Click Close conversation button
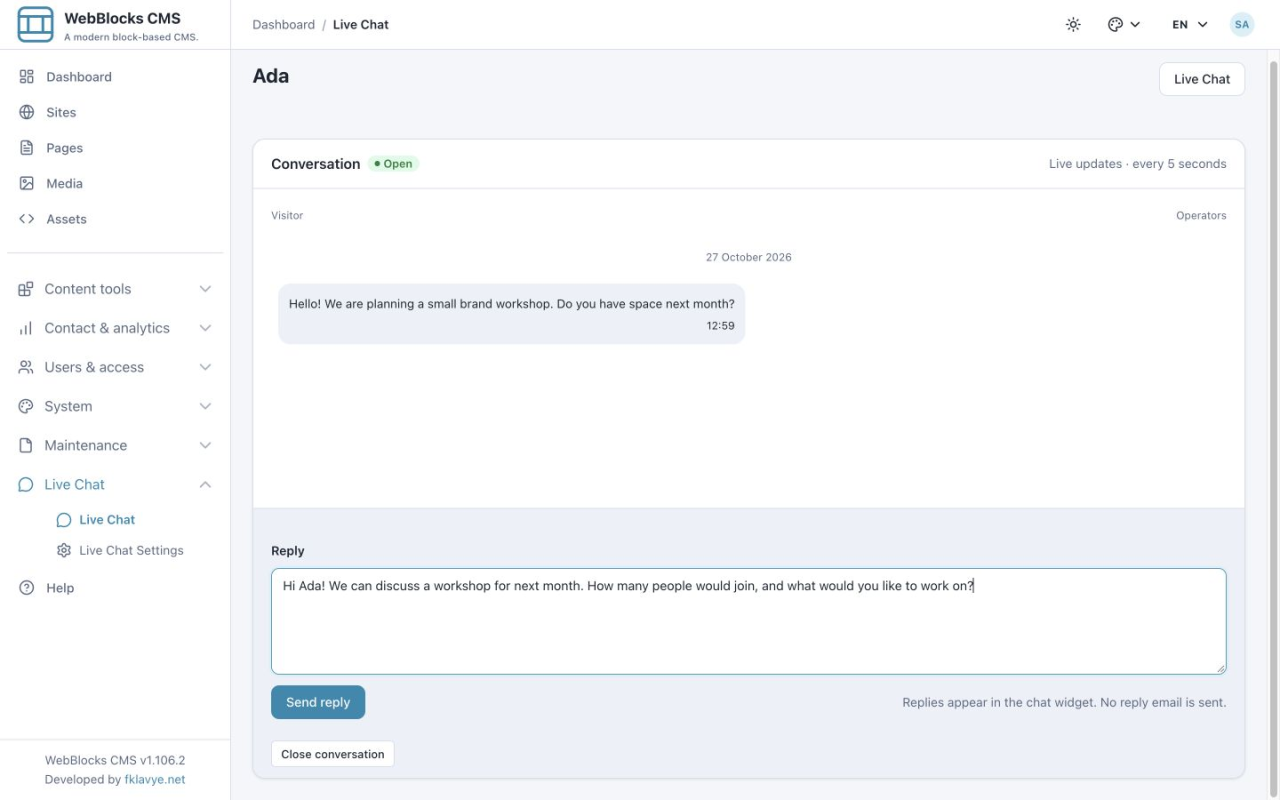 333,754
